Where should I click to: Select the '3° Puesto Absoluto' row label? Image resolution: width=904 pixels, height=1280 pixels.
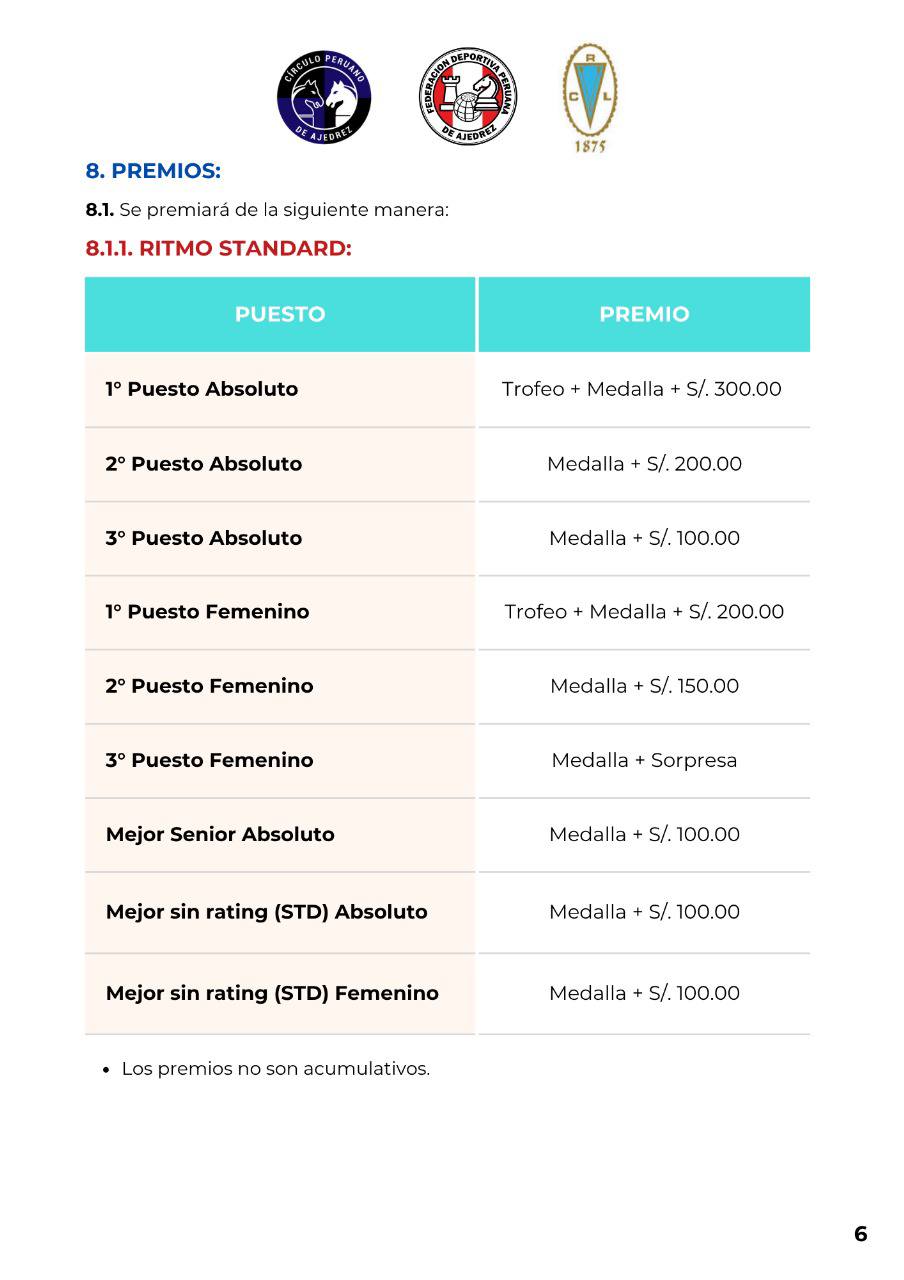(204, 538)
